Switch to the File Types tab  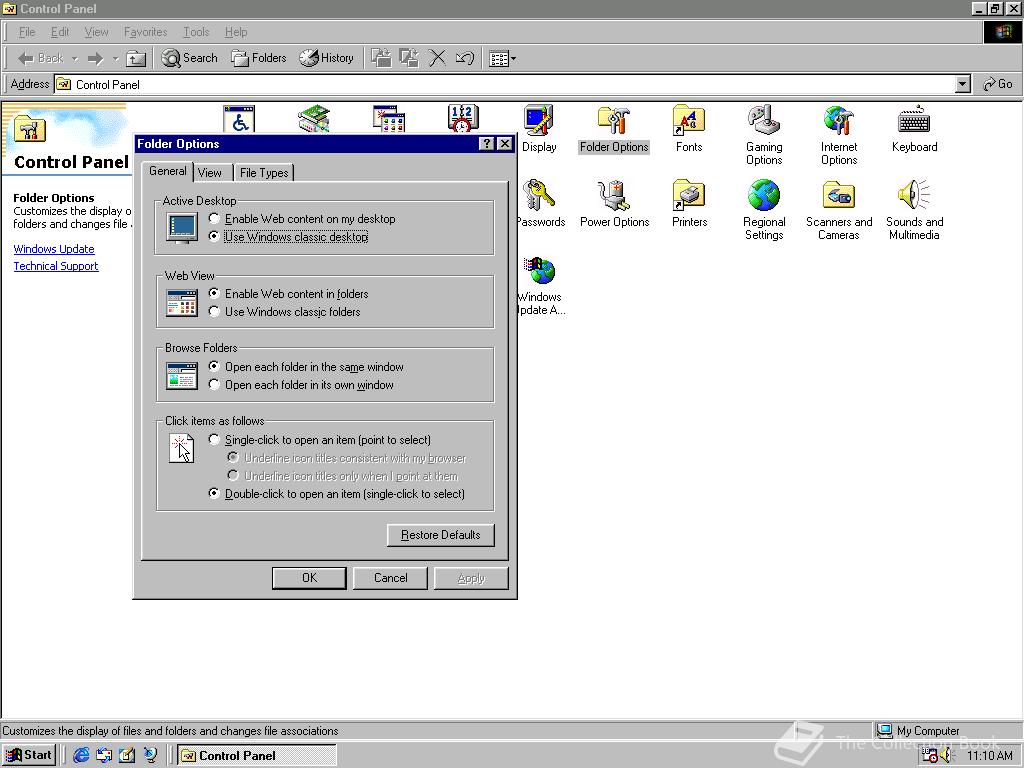pos(264,172)
